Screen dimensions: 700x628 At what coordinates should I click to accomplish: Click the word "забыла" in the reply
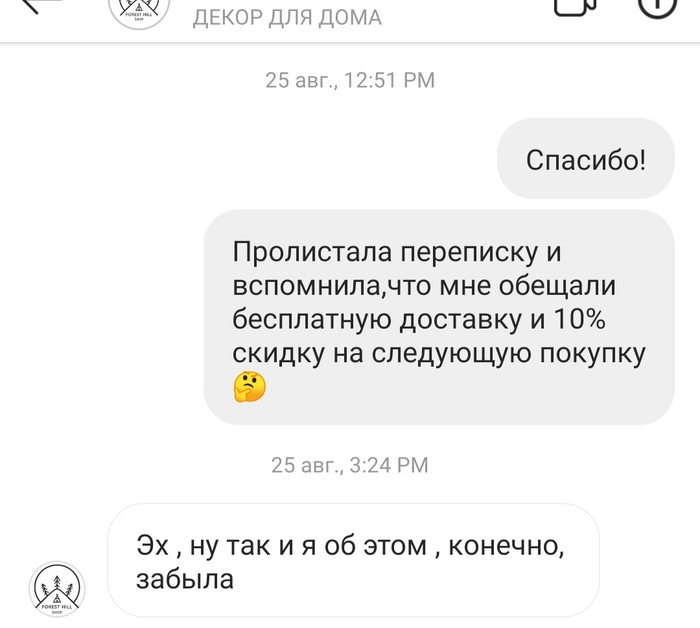click(x=185, y=580)
